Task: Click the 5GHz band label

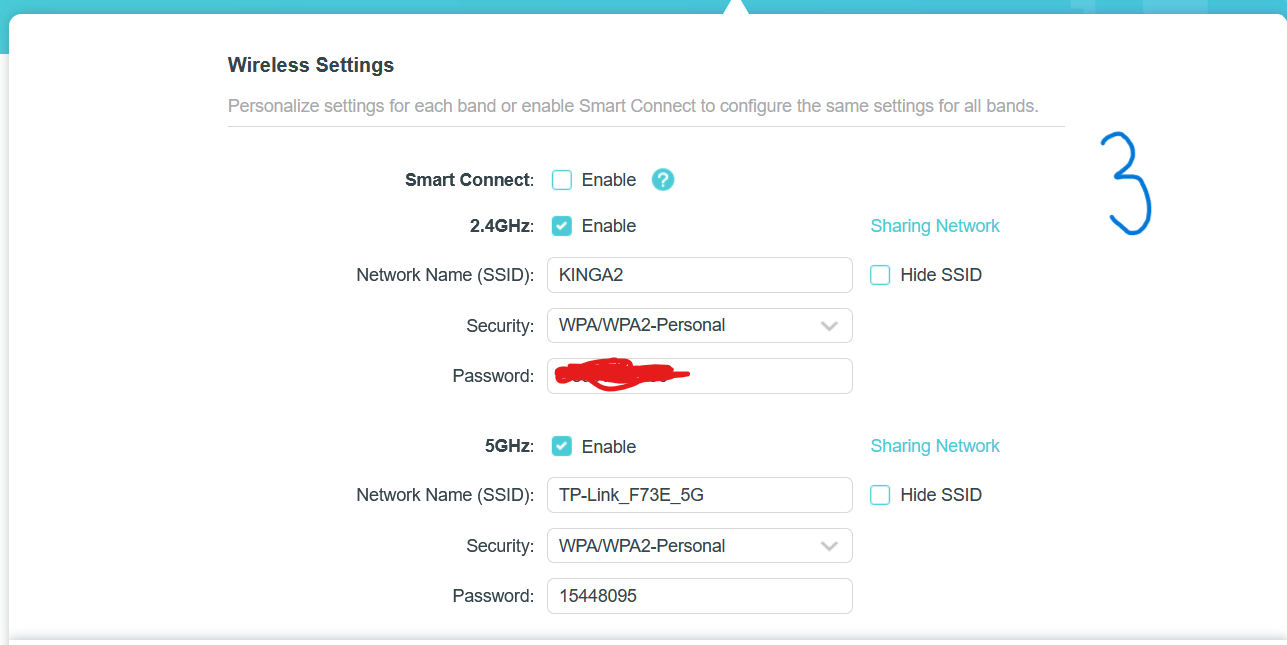Action: 509,446
